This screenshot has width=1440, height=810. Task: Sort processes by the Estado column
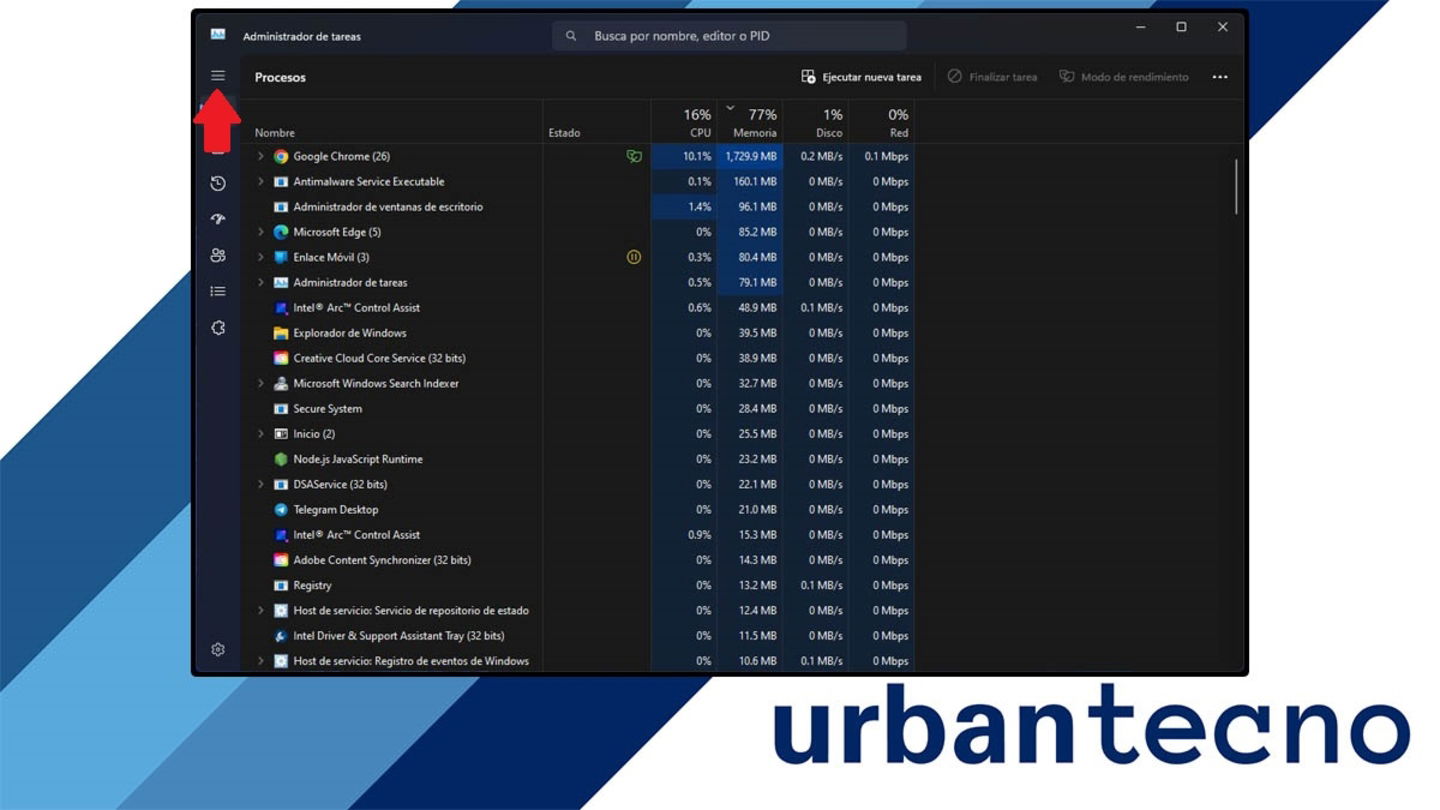click(564, 133)
